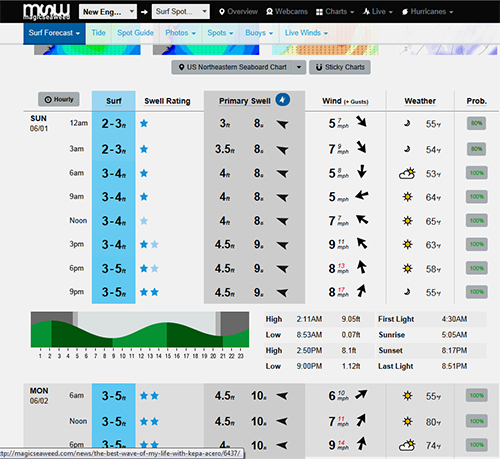Toggle the Hourly forecast view
Image resolution: width=500 pixels, height=459 pixels.
(59, 99)
